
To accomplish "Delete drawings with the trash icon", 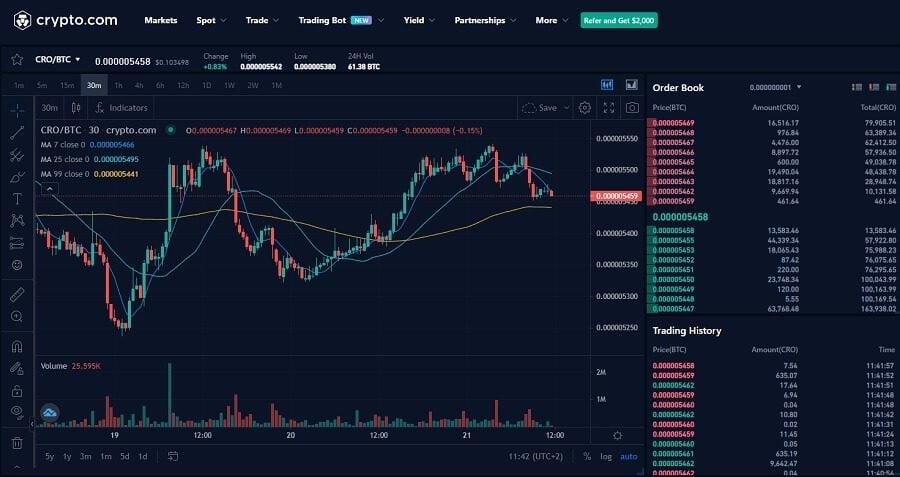I will 17,443.
